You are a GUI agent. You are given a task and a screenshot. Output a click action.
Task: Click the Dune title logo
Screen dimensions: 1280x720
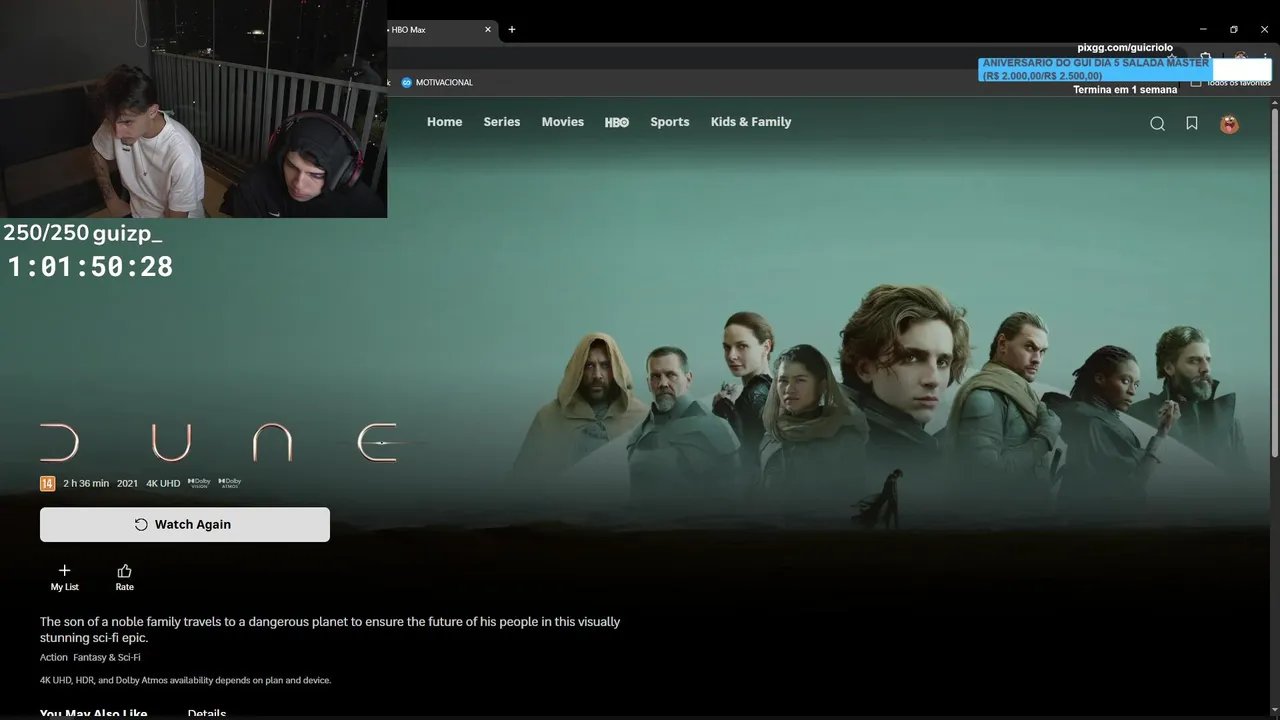coord(218,443)
